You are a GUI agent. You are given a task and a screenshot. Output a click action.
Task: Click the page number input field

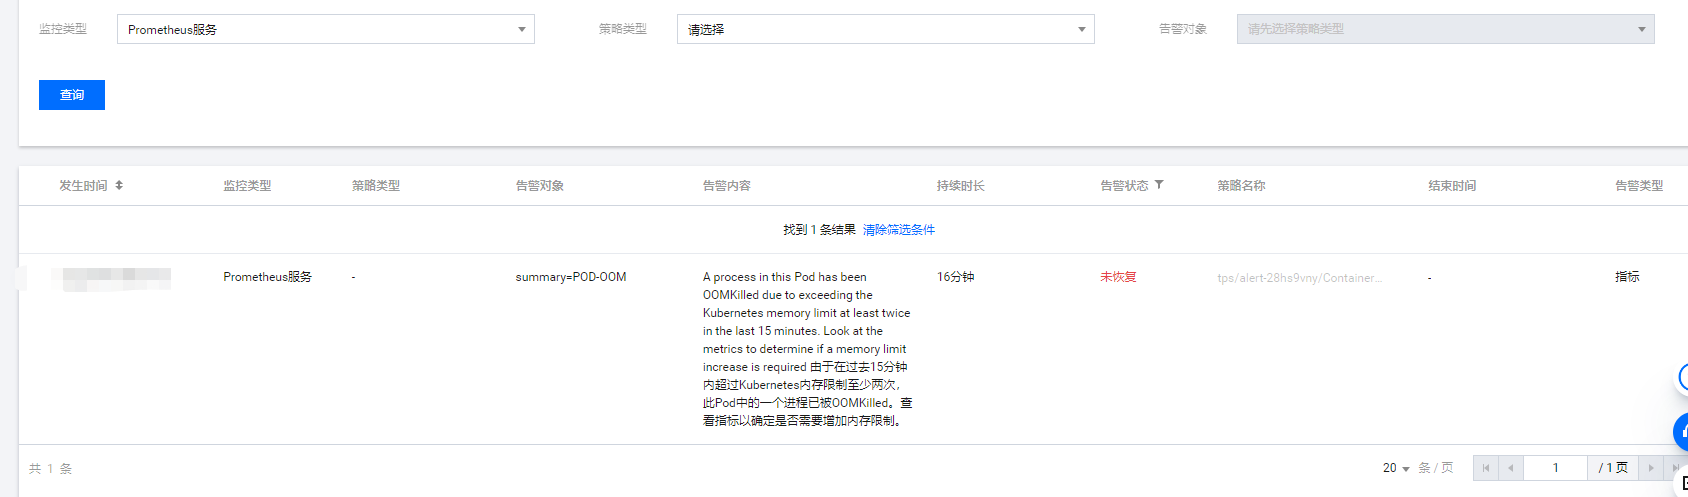click(x=1555, y=468)
